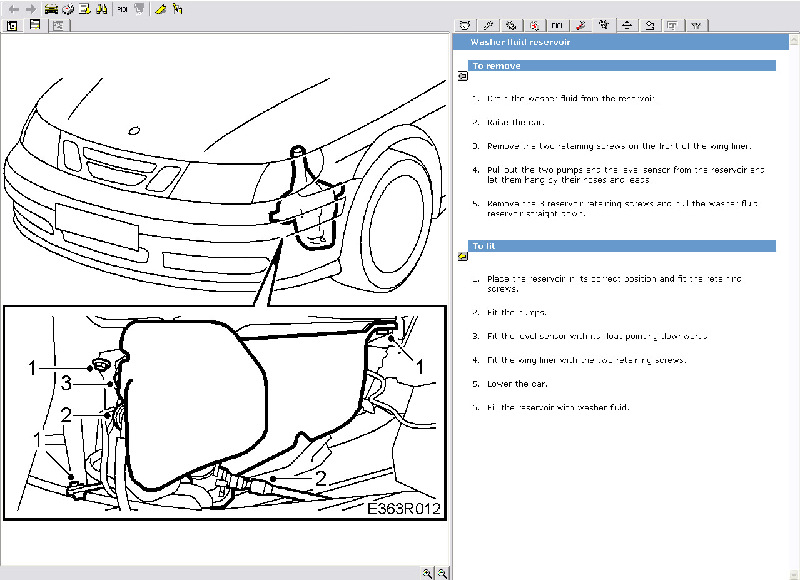The height and width of the screenshot is (580, 800).
Task: Select the last tab in right panel
Action: (x=695, y=26)
